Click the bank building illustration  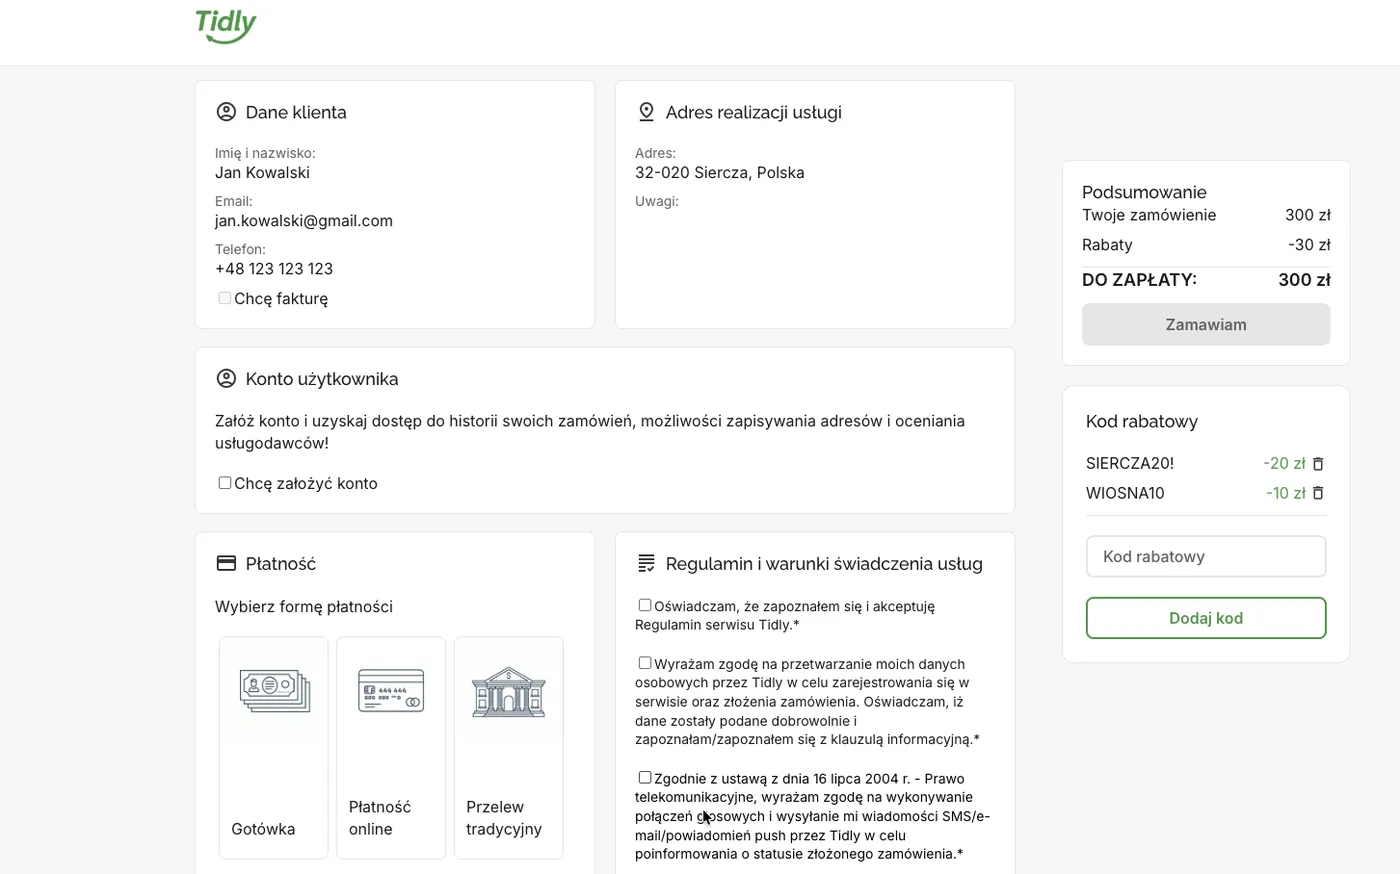[508, 692]
